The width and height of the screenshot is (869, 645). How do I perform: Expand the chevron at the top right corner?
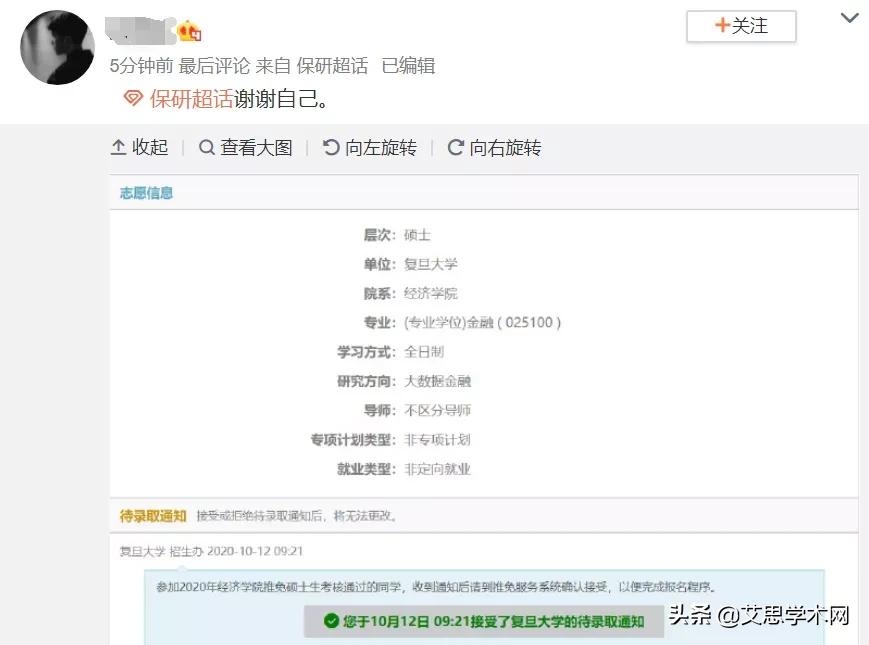(x=849, y=18)
